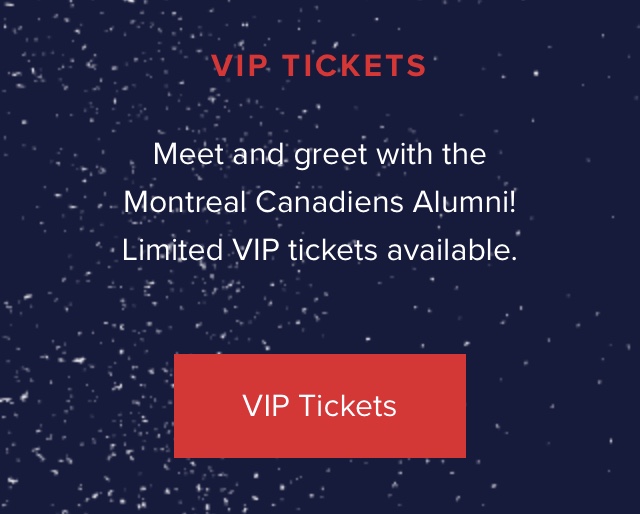Click the word 'tickets' in the last sentence
Viewport: 640px width, 514px height.
[x=333, y=250]
